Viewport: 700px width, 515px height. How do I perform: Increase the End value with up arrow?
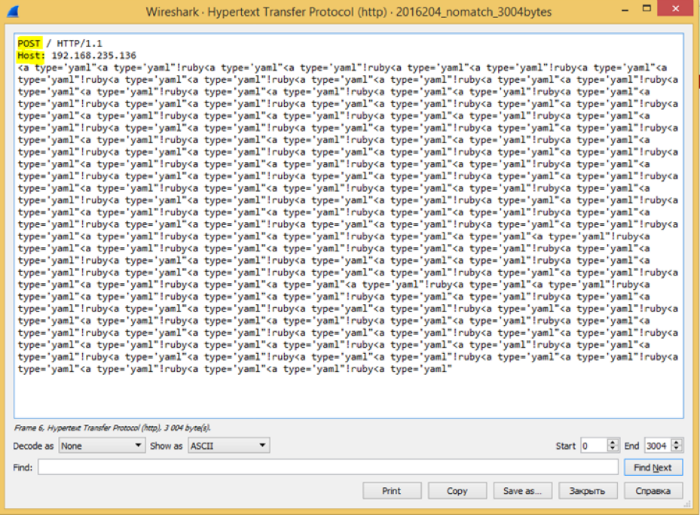tap(677, 442)
